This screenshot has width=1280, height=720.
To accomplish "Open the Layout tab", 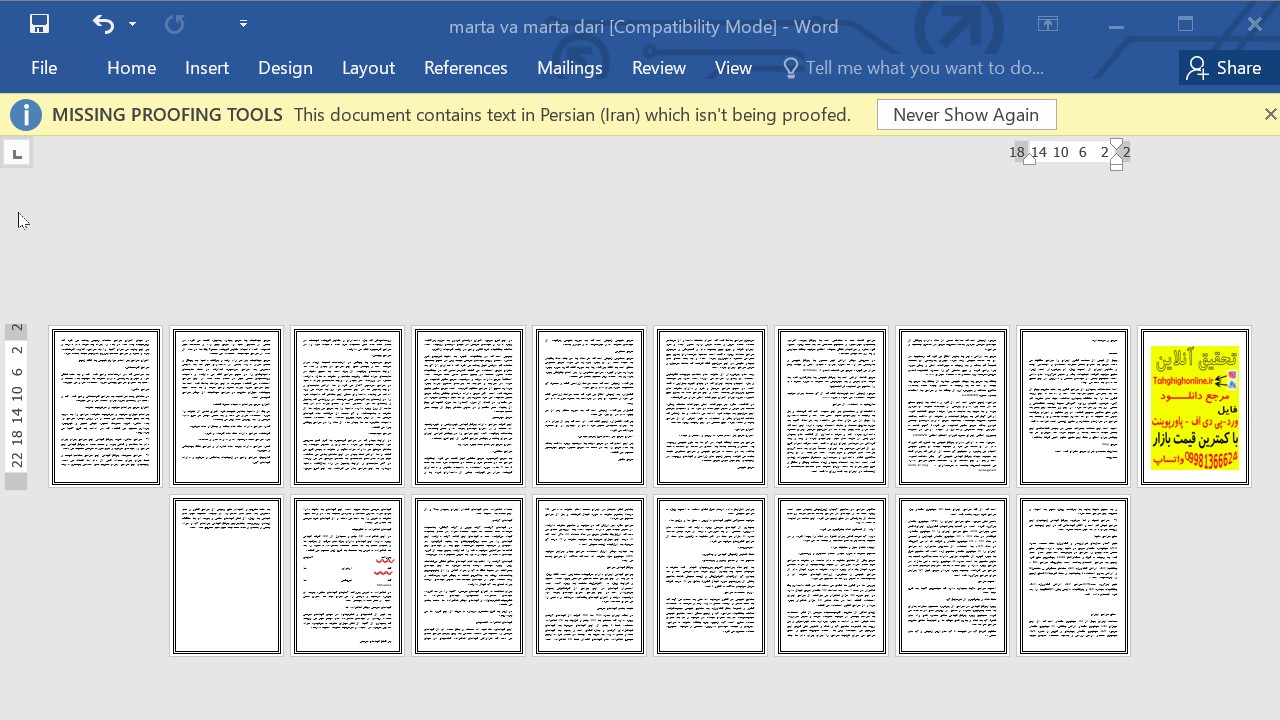I will click(x=368, y=68).
